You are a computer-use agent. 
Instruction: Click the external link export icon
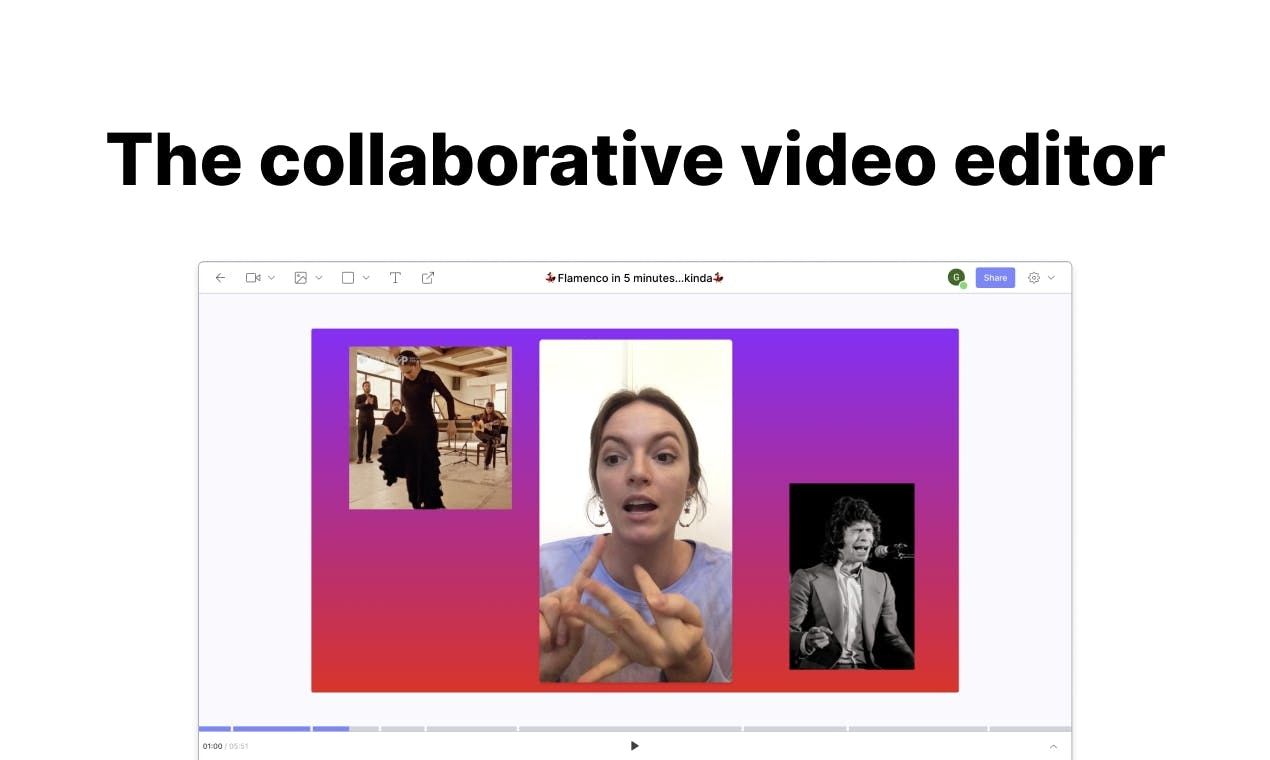click(x=428, y=278)
